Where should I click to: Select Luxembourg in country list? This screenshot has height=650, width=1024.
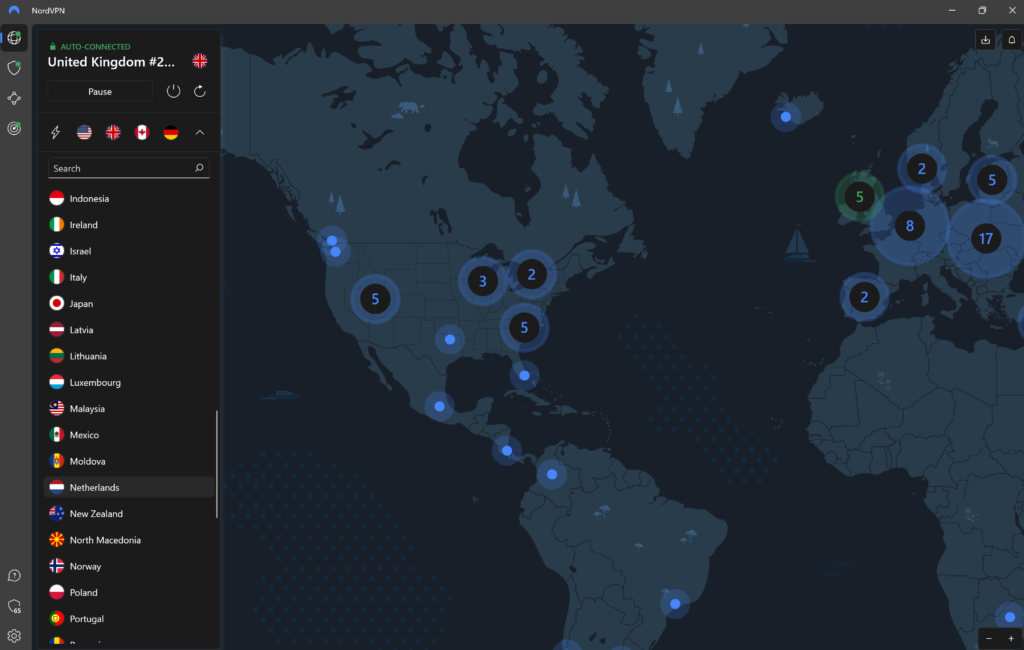(x=129, y=382)
